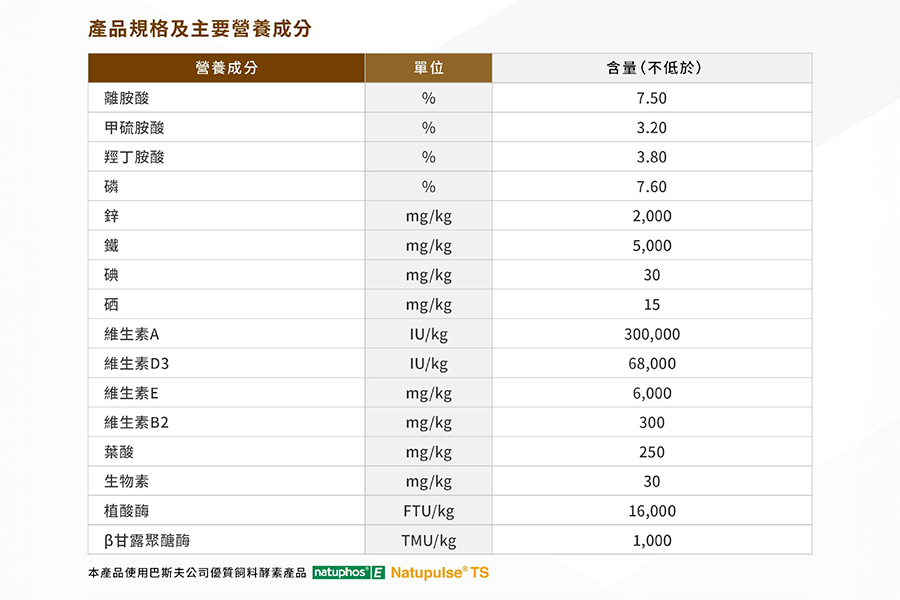Select the 離胺酸 row label
The width and height of the screenshot is (900, 600).
click(x=126, y=98)
